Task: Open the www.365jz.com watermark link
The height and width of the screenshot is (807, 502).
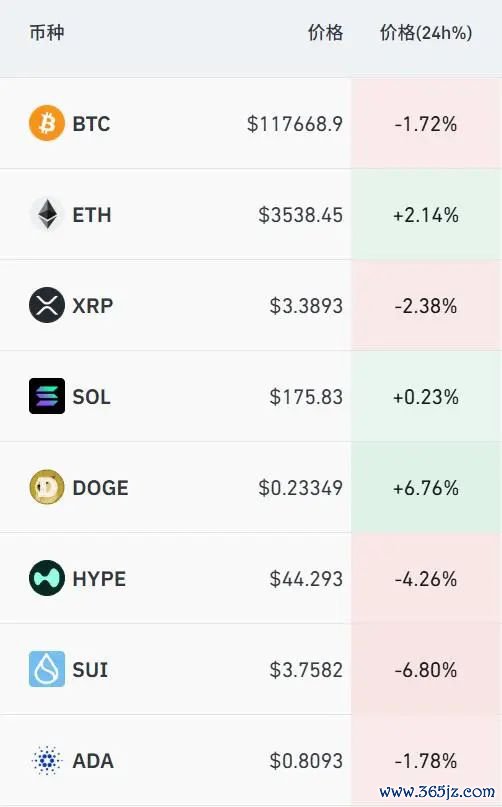Action: pos(437,791)
